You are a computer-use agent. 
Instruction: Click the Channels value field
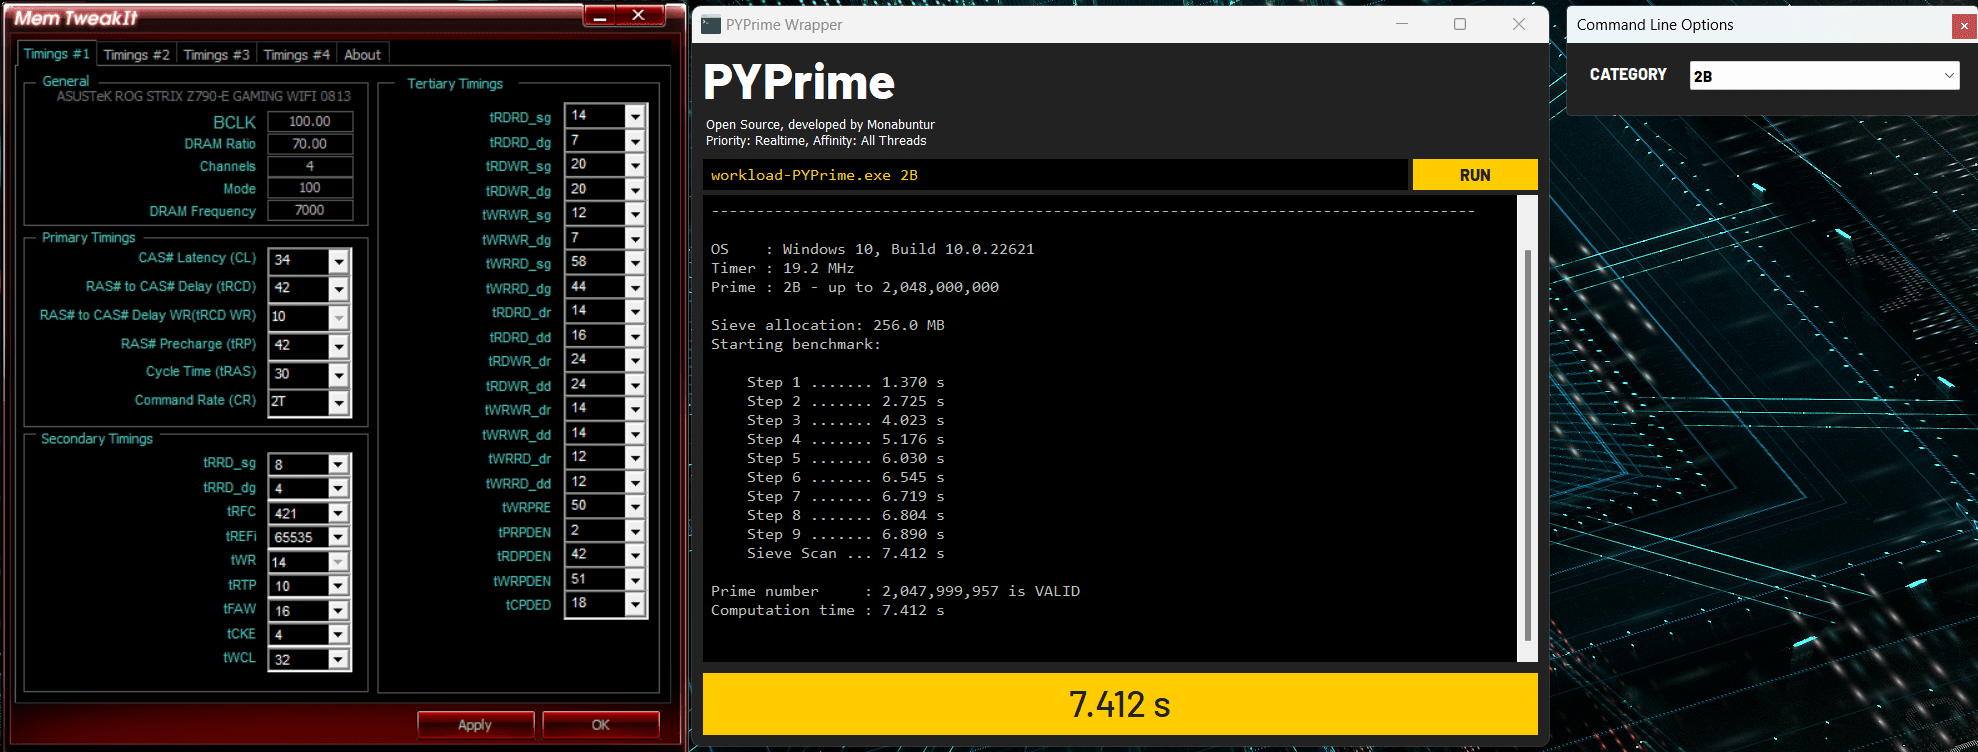310,167
